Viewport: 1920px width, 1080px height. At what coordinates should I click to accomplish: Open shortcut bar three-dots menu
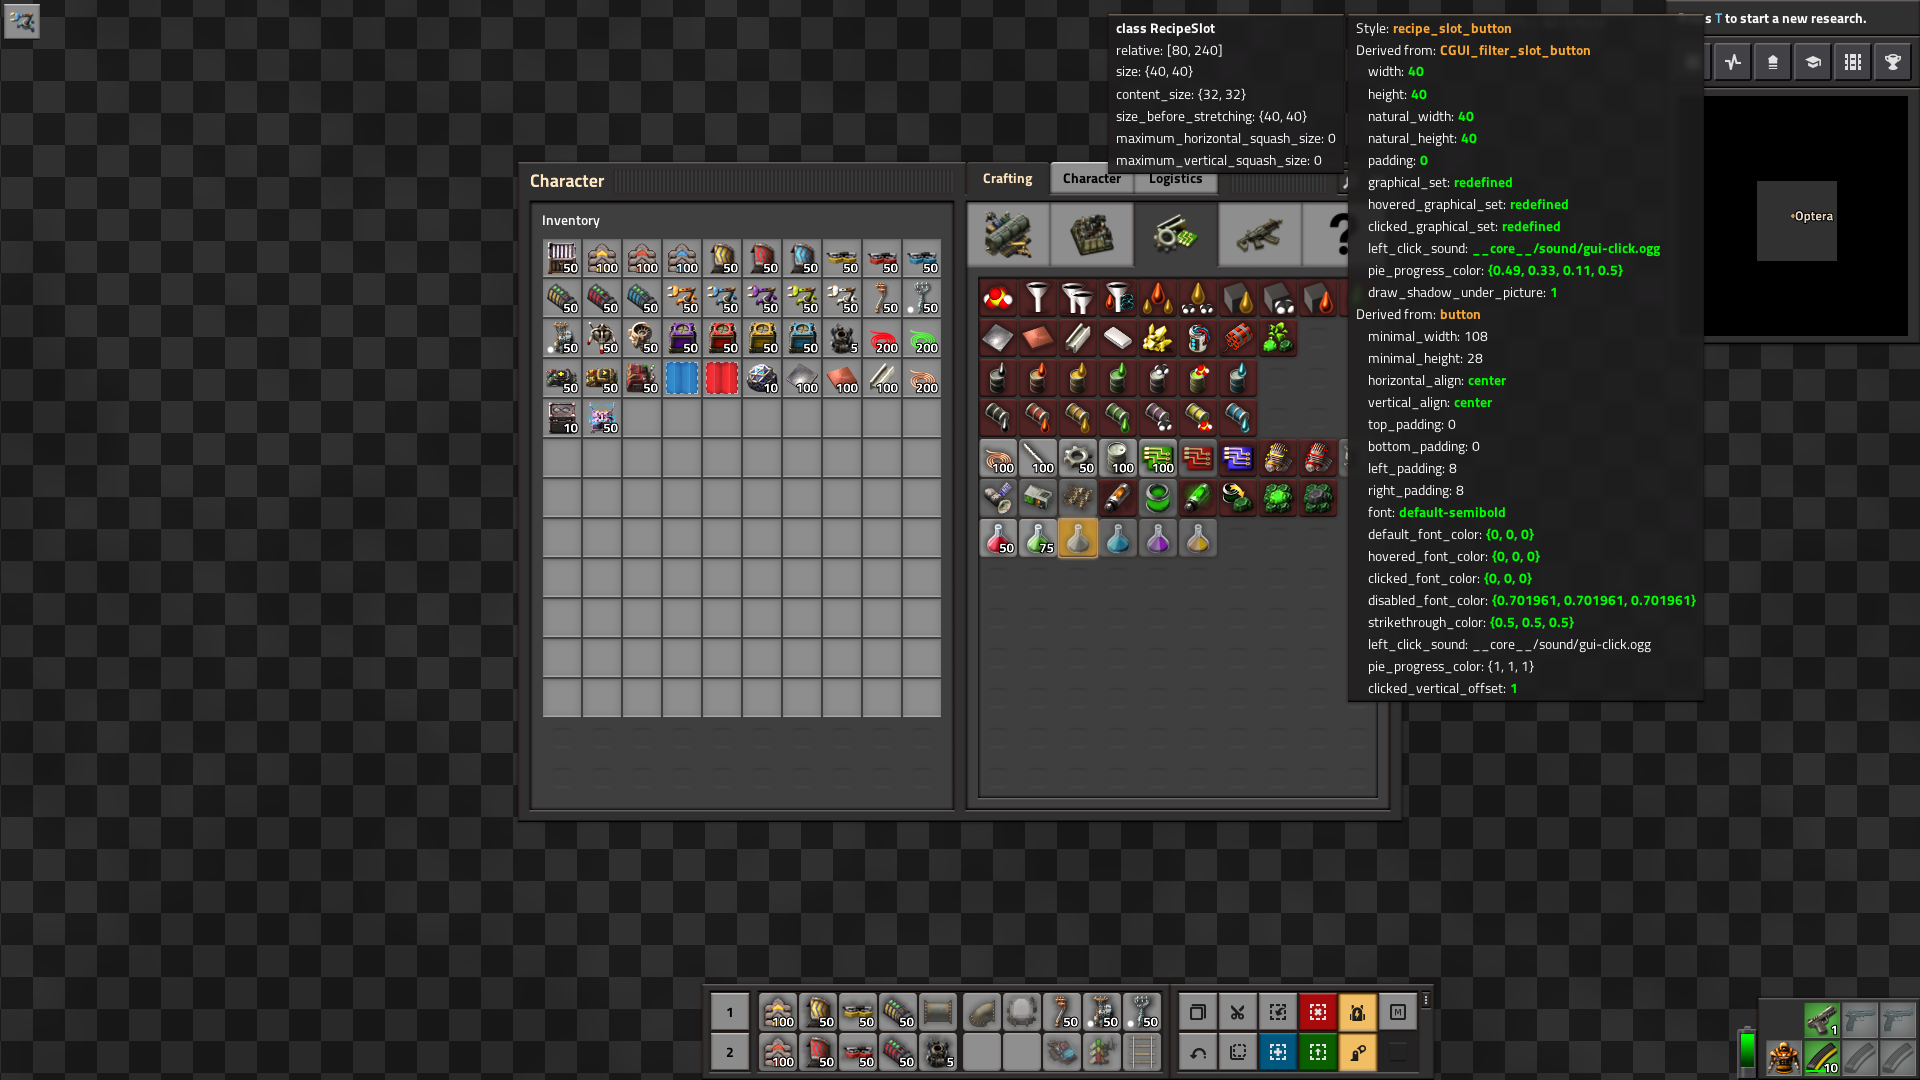[x=1426, y=1000]
